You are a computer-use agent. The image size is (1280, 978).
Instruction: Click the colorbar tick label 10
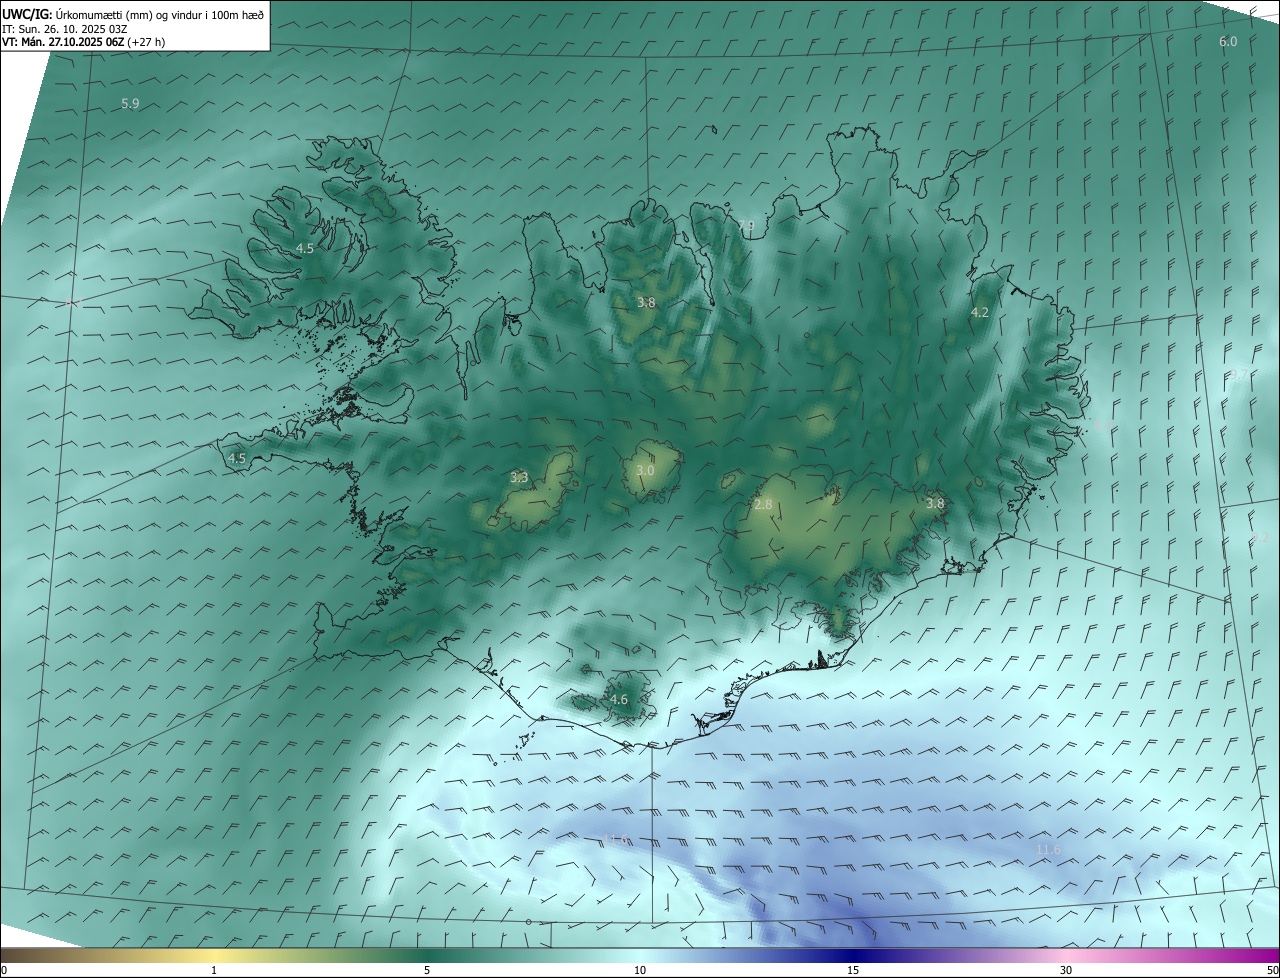point(640,970)
